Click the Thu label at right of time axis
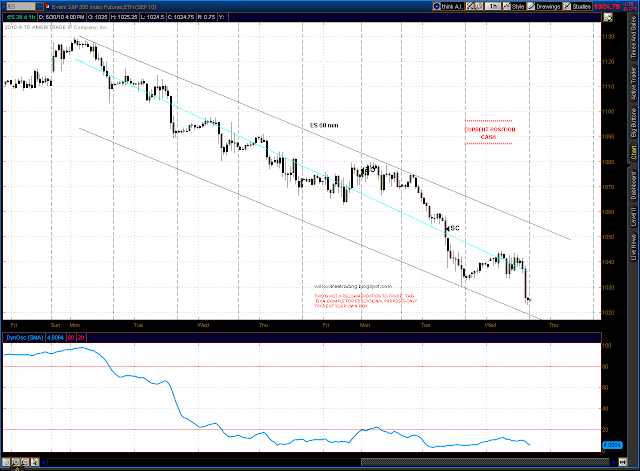640x471 pixels. click(x=553, y=325)
